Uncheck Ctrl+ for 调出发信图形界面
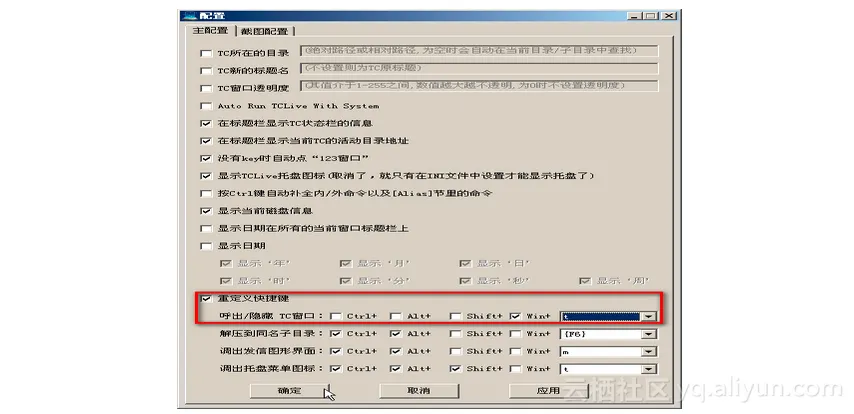The height and width of the screenshot is (414, 854). (x=336, y=351)
